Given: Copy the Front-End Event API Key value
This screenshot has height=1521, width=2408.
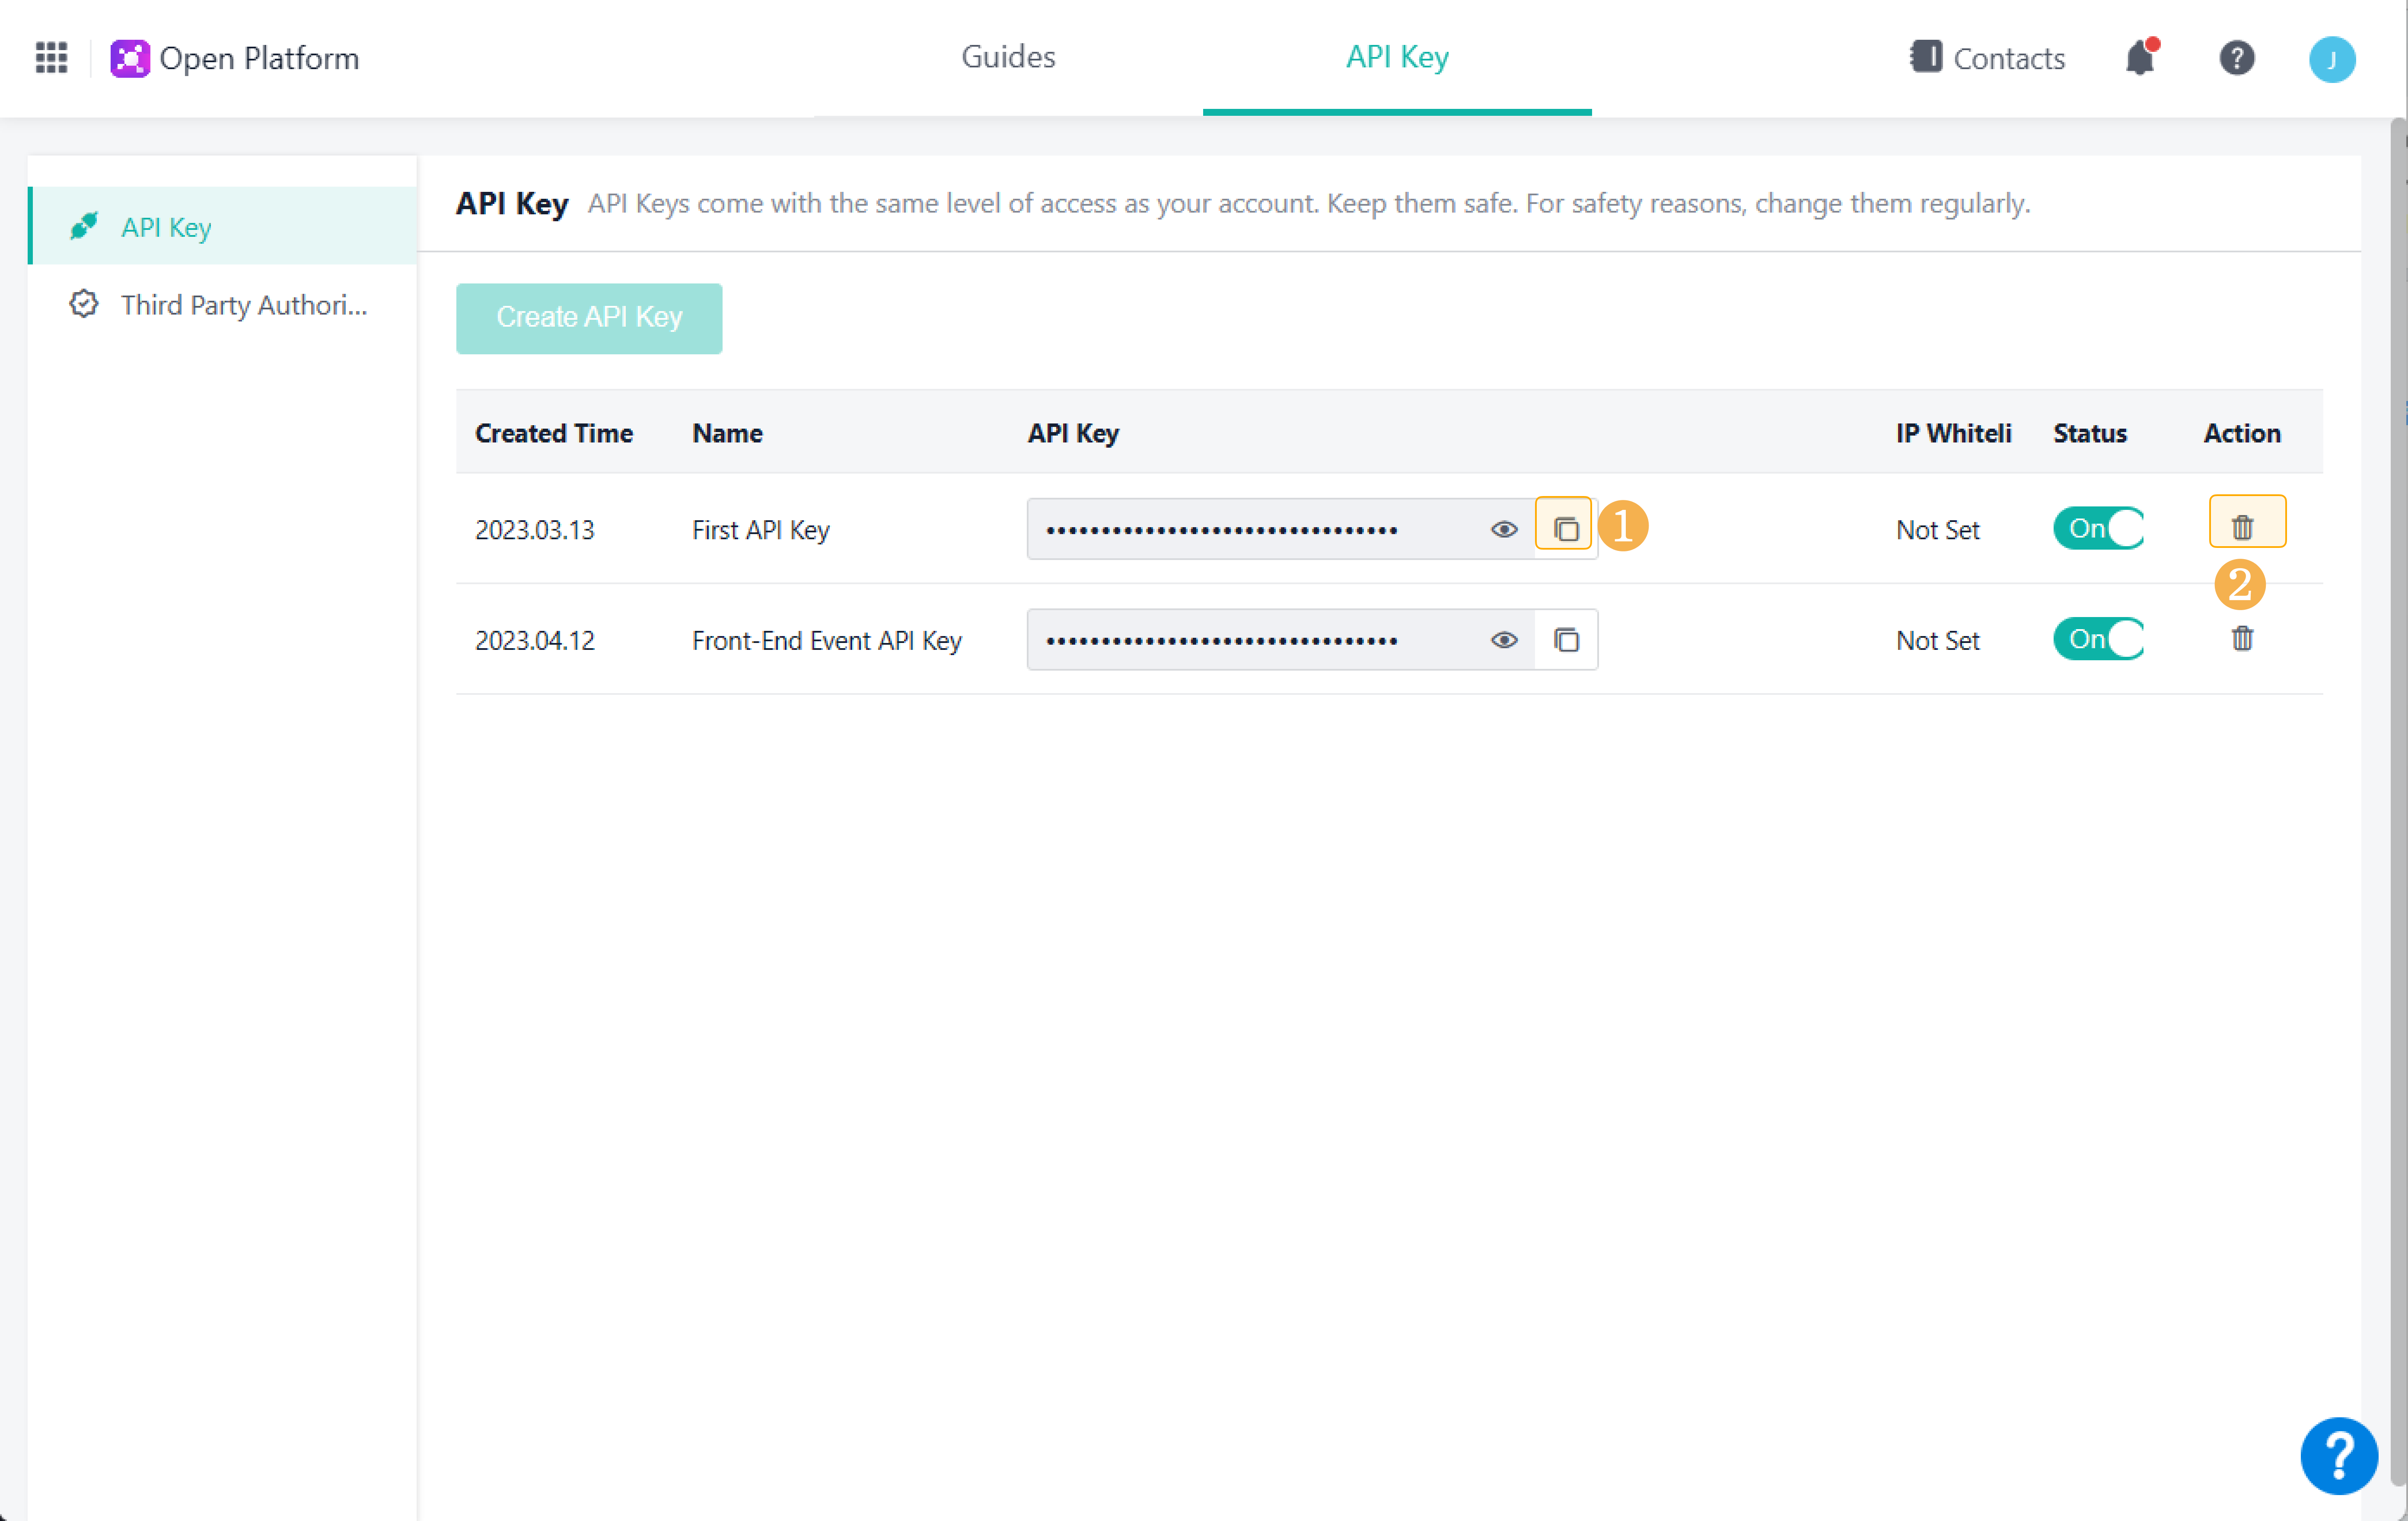Looking at the screenshot, I should coord(1566,639).
